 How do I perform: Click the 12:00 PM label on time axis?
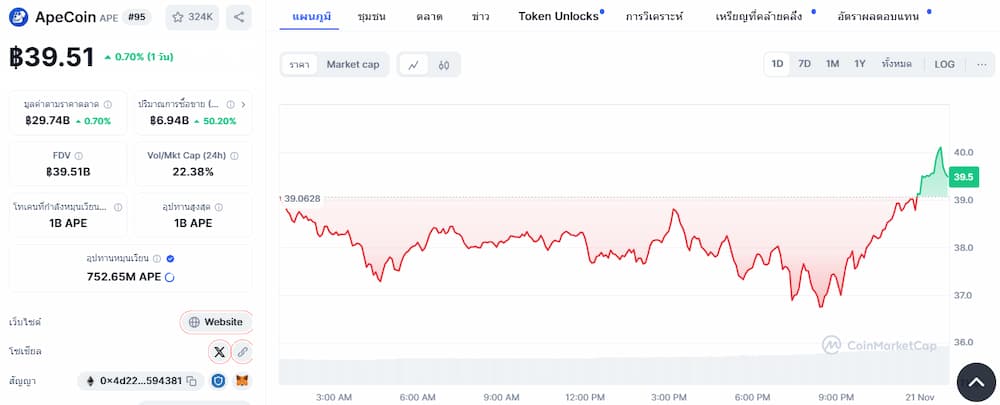[585, 397]
